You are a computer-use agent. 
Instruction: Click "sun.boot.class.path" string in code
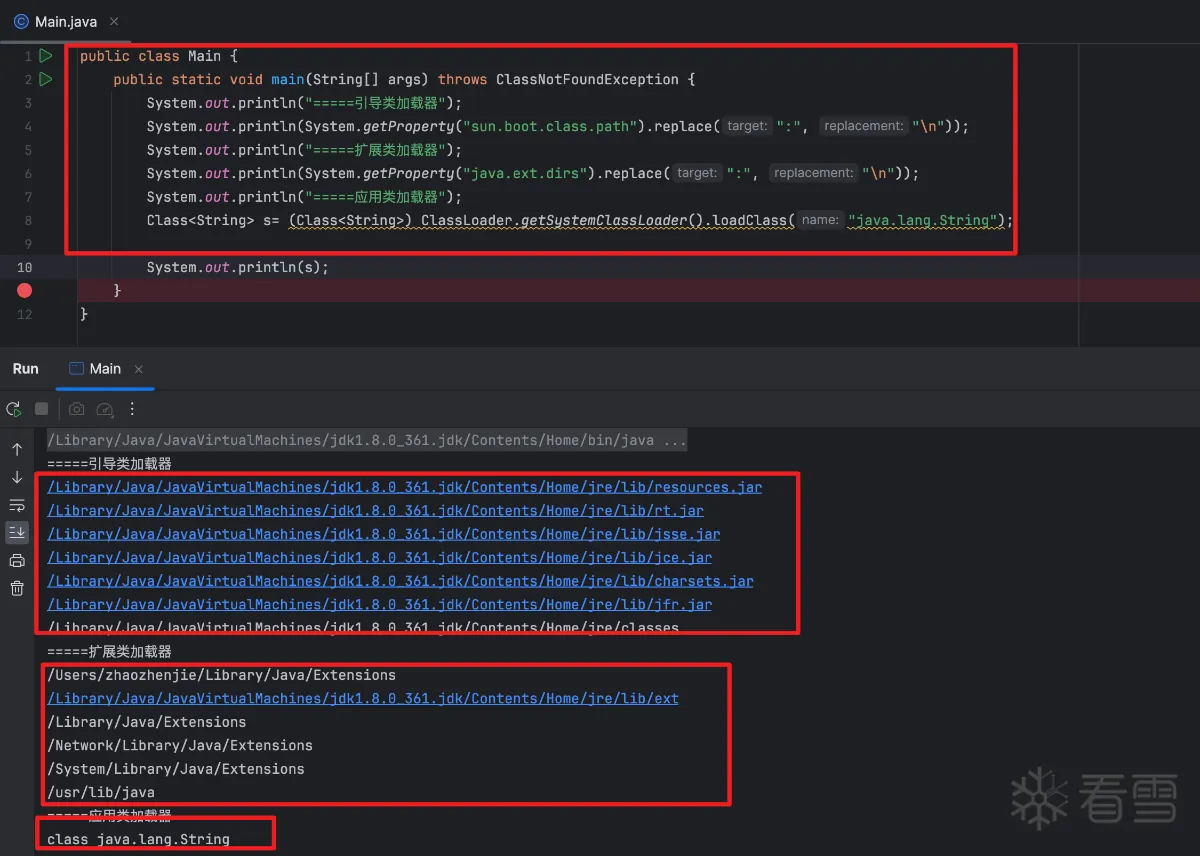(548, 126)
